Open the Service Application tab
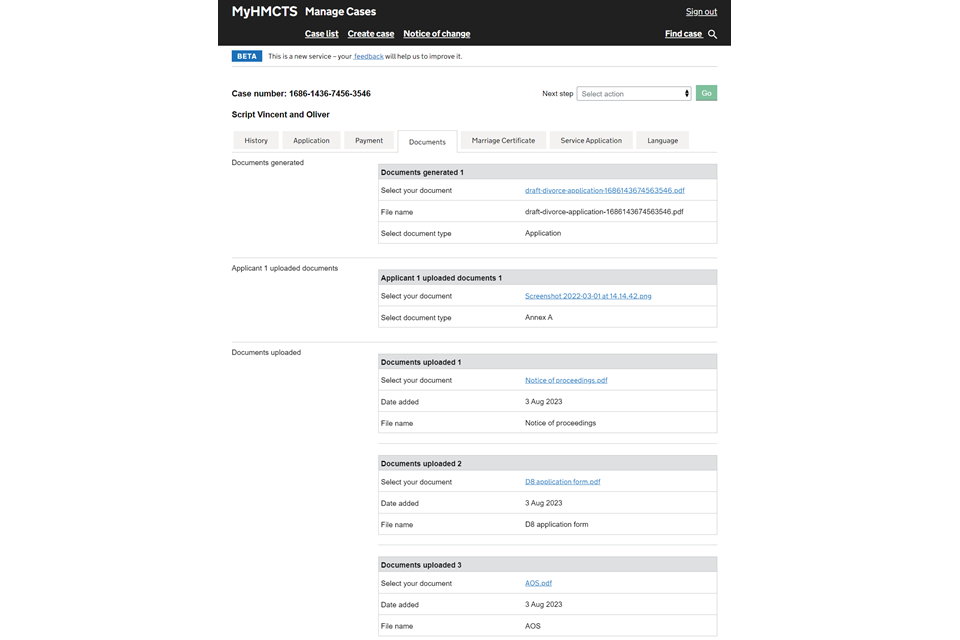This screenshot has height=640, width=960. (x=591, y=141)
